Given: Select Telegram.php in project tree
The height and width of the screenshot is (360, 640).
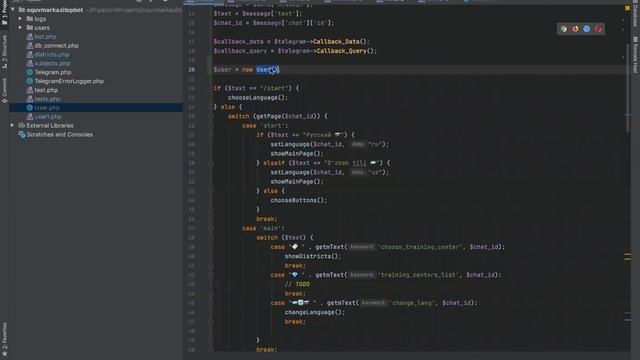Looking at the screenshot, I should [x=53, y=72].
